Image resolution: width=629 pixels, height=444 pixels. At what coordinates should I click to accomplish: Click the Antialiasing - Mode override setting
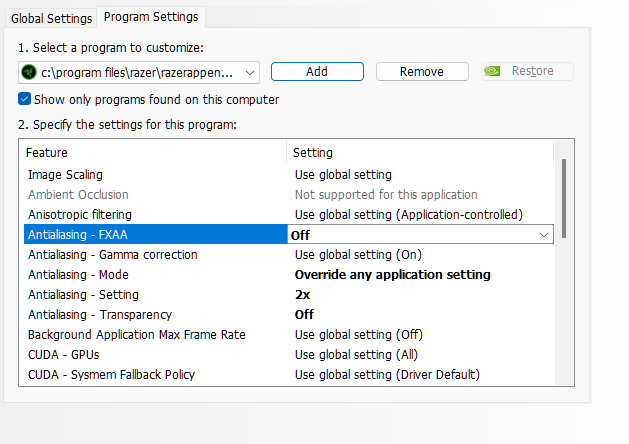pos(392,275)
